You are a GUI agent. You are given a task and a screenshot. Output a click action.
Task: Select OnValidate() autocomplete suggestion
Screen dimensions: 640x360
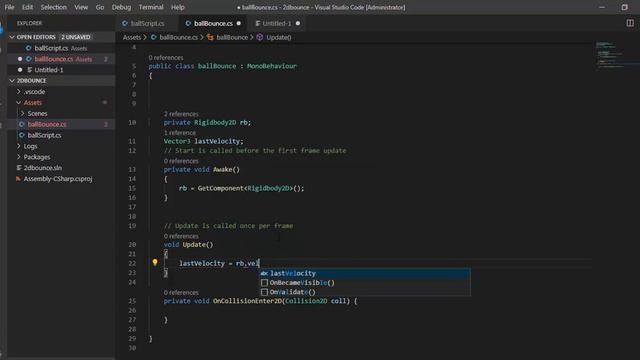(x=365, y=292)
